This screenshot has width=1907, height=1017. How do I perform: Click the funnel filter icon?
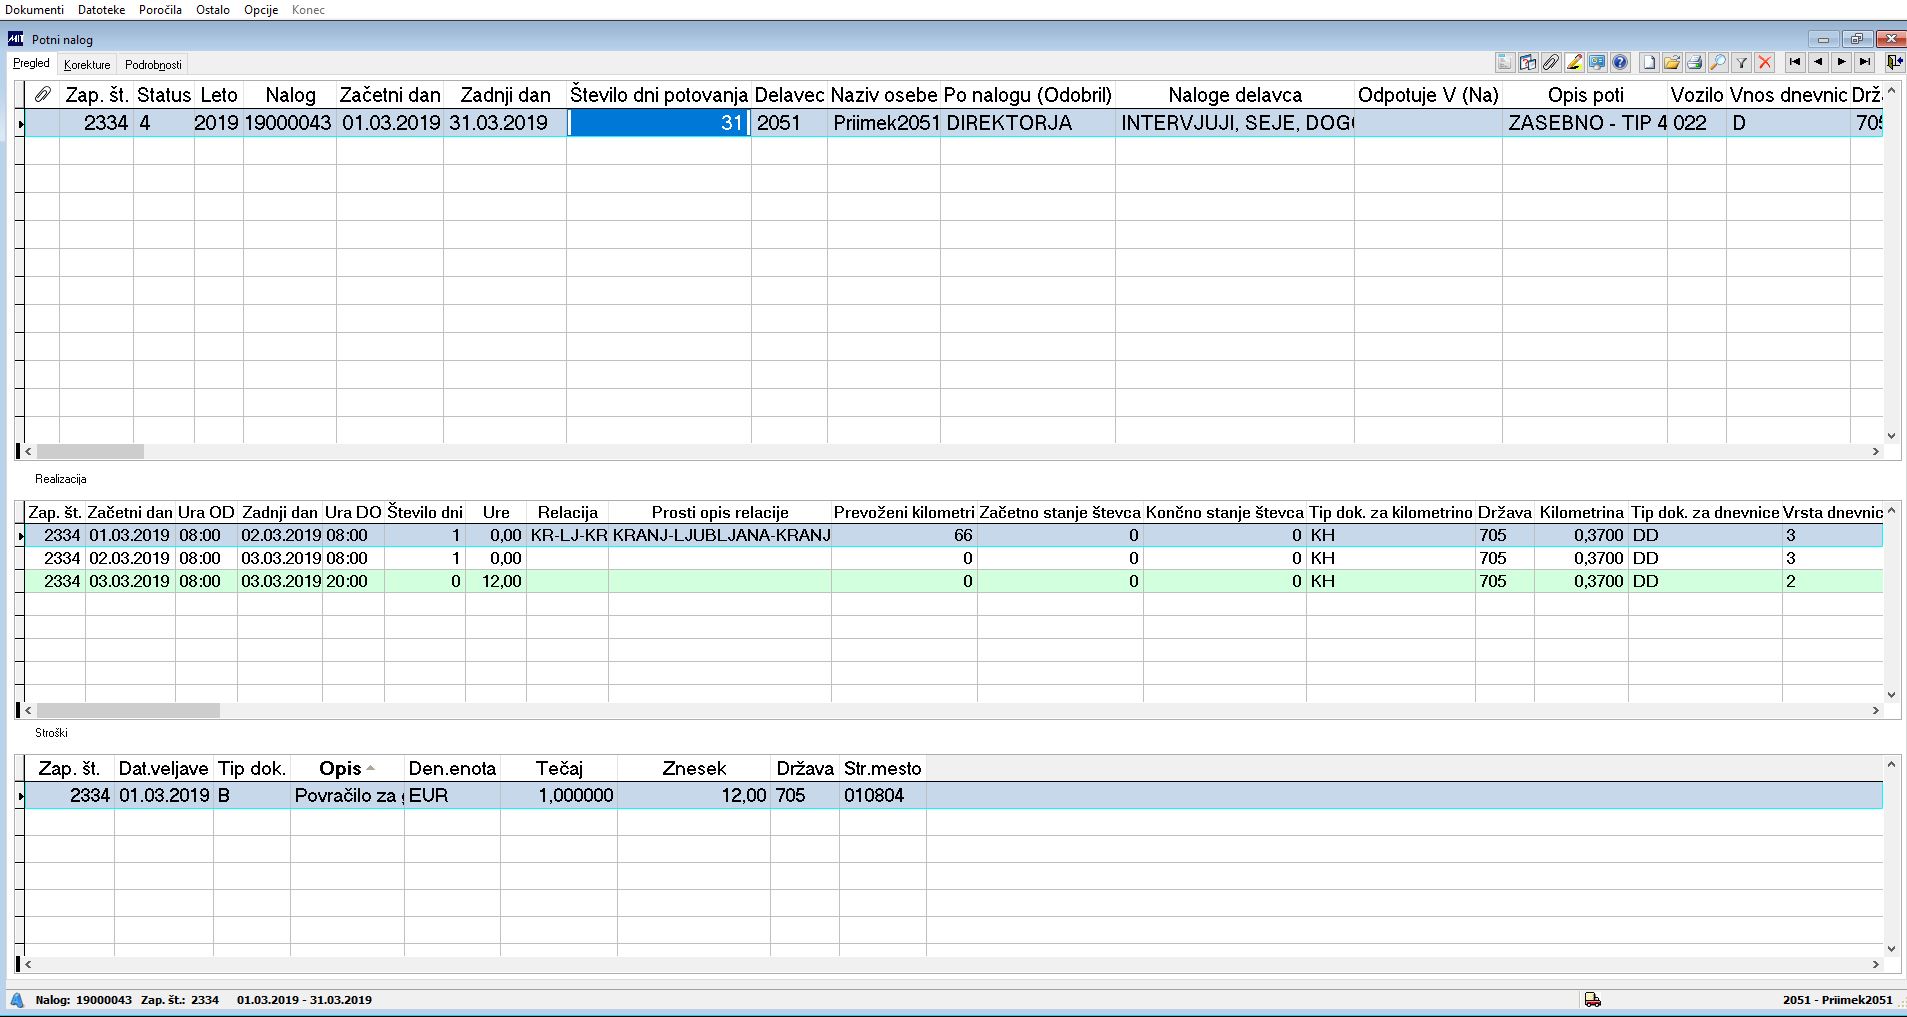(x=1741, y=62)
